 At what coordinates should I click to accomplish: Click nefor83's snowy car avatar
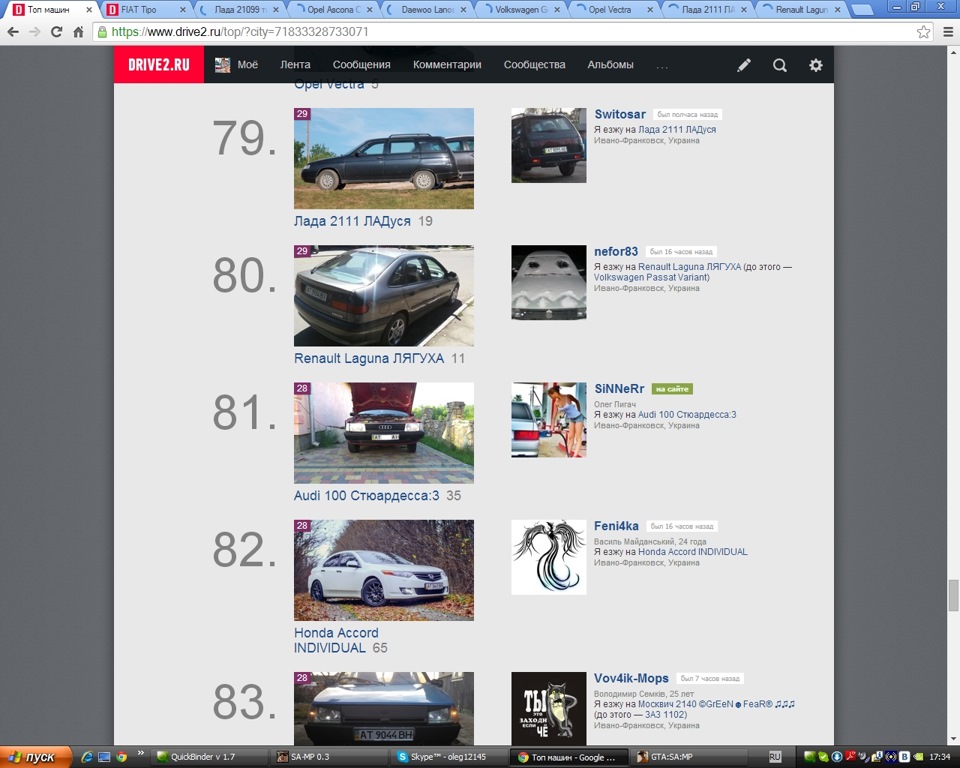(549, 282)
